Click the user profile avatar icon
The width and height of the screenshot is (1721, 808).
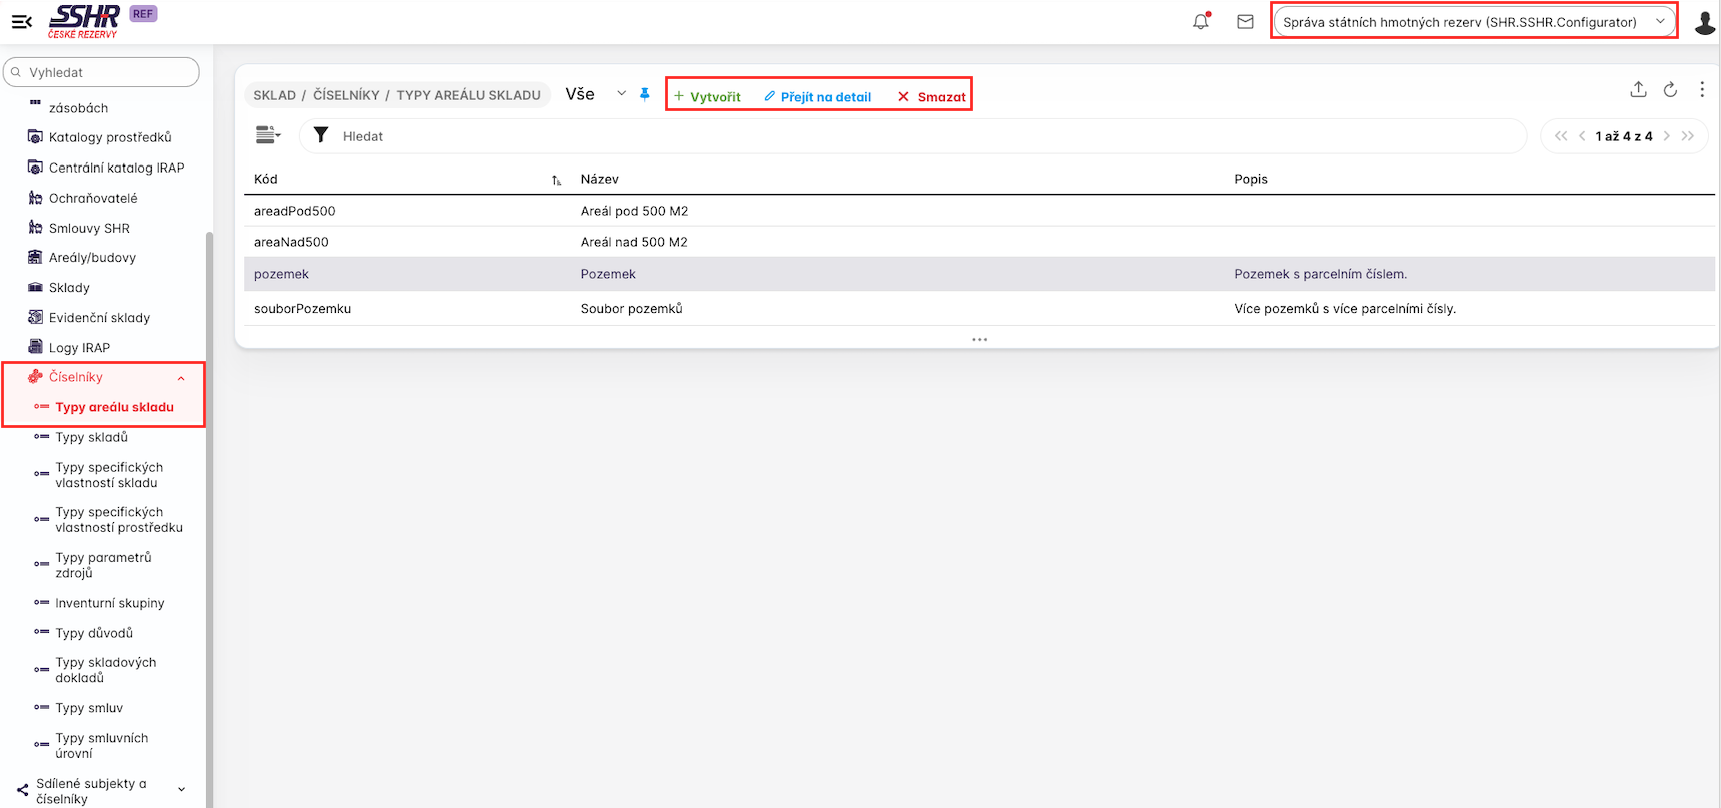coord(1704,22)
